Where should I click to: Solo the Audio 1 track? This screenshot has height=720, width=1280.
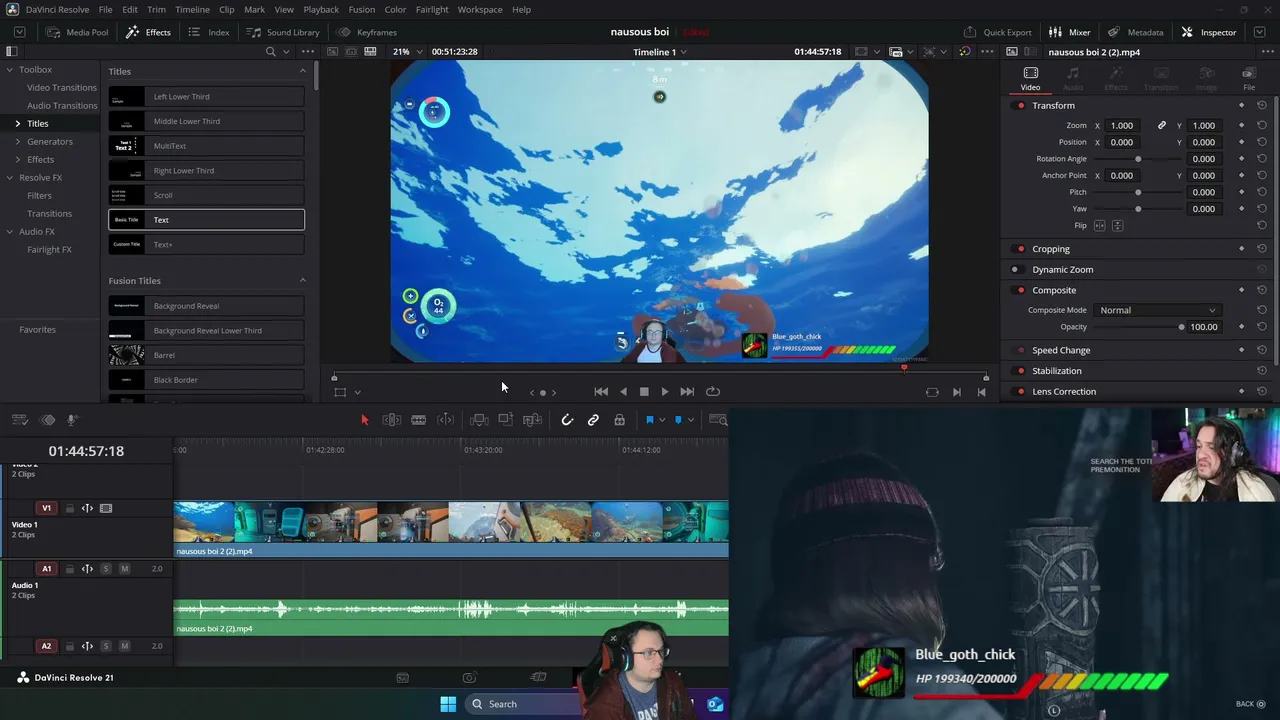[106, 569]
